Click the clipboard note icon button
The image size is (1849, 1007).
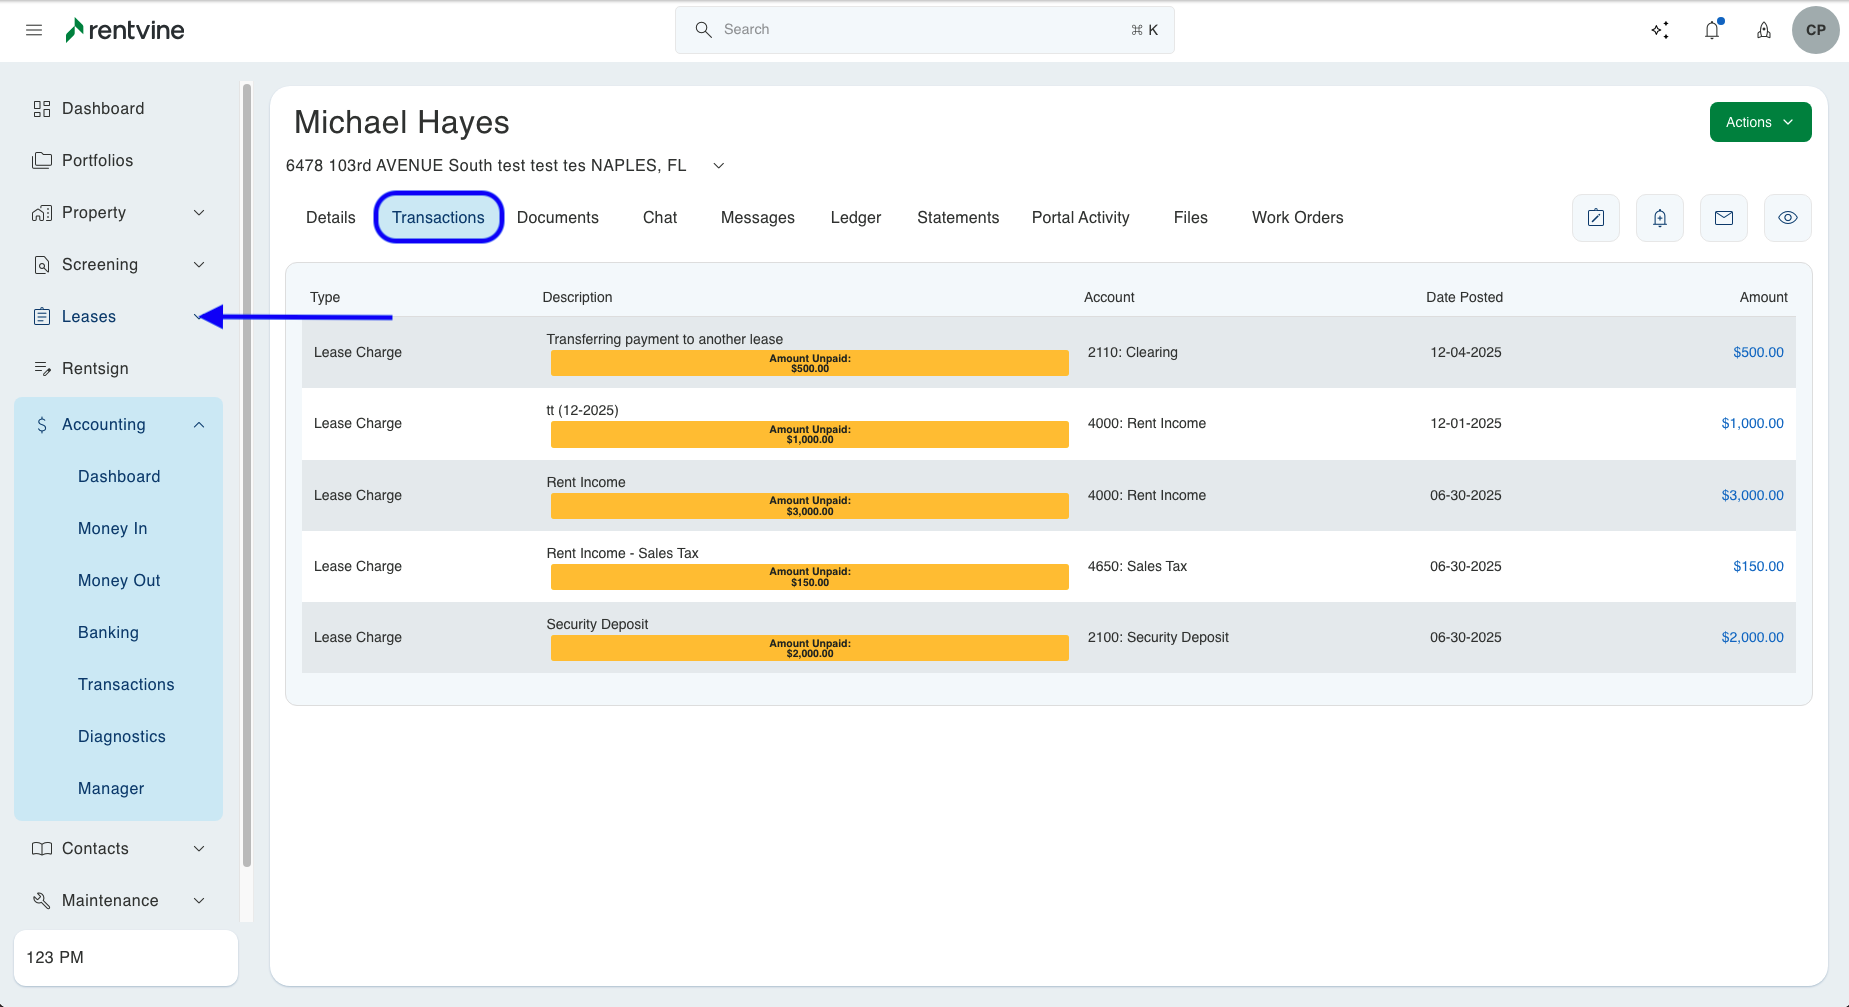1596,218
